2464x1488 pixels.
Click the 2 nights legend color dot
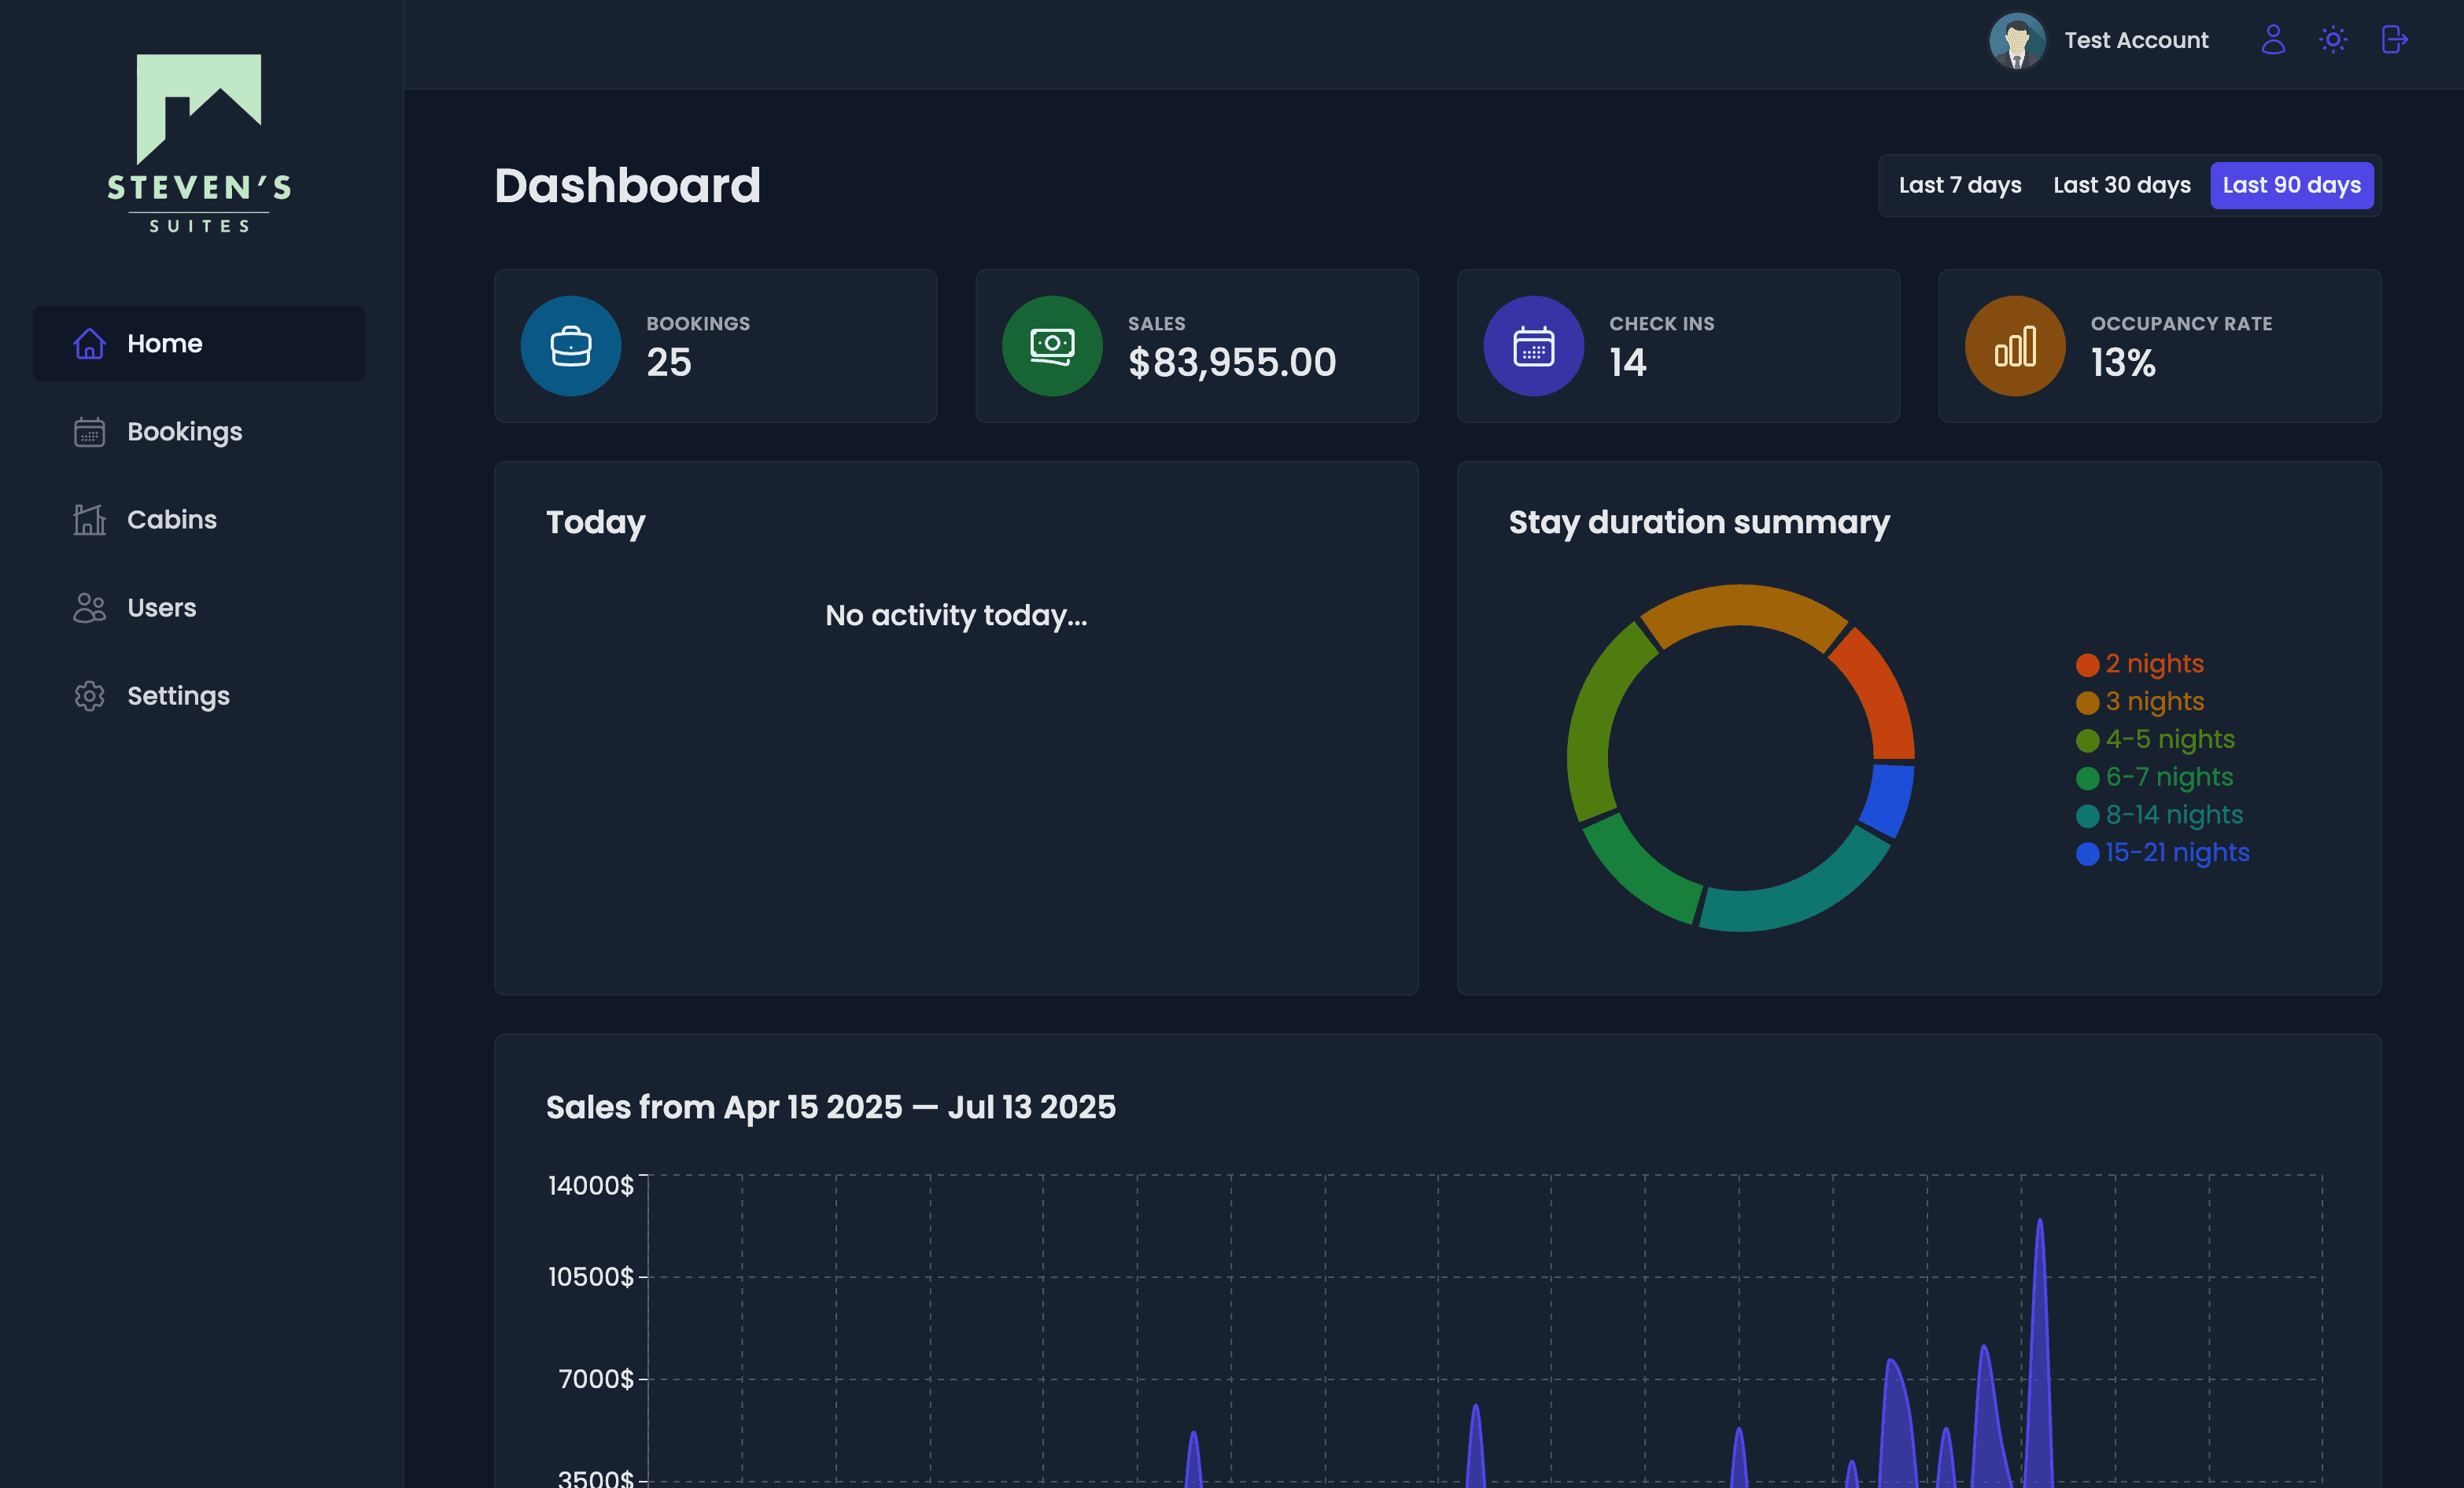click(x=2087, y=665)
